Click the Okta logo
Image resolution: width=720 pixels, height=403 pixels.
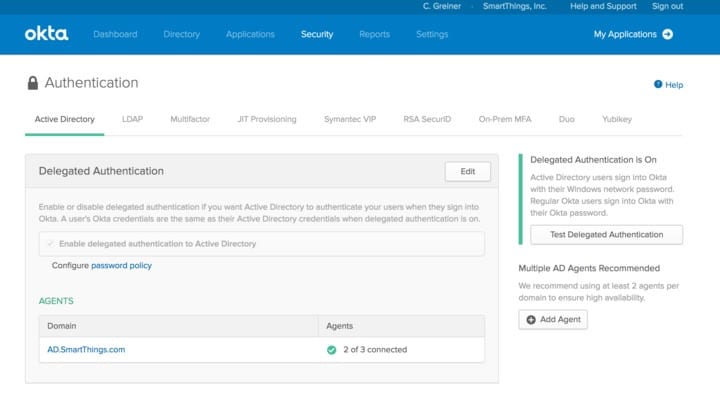tap(46, 34)
